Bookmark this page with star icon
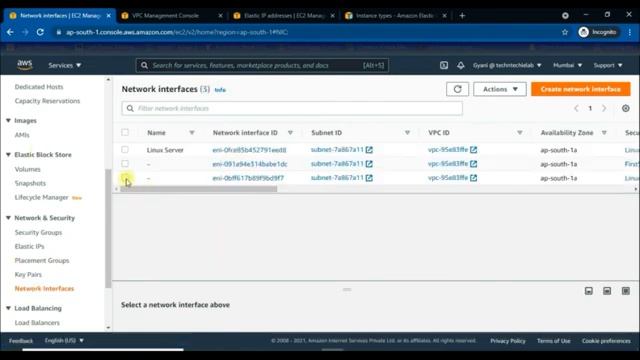Viewport: 640px width, 360px height. tap(565, 32)
